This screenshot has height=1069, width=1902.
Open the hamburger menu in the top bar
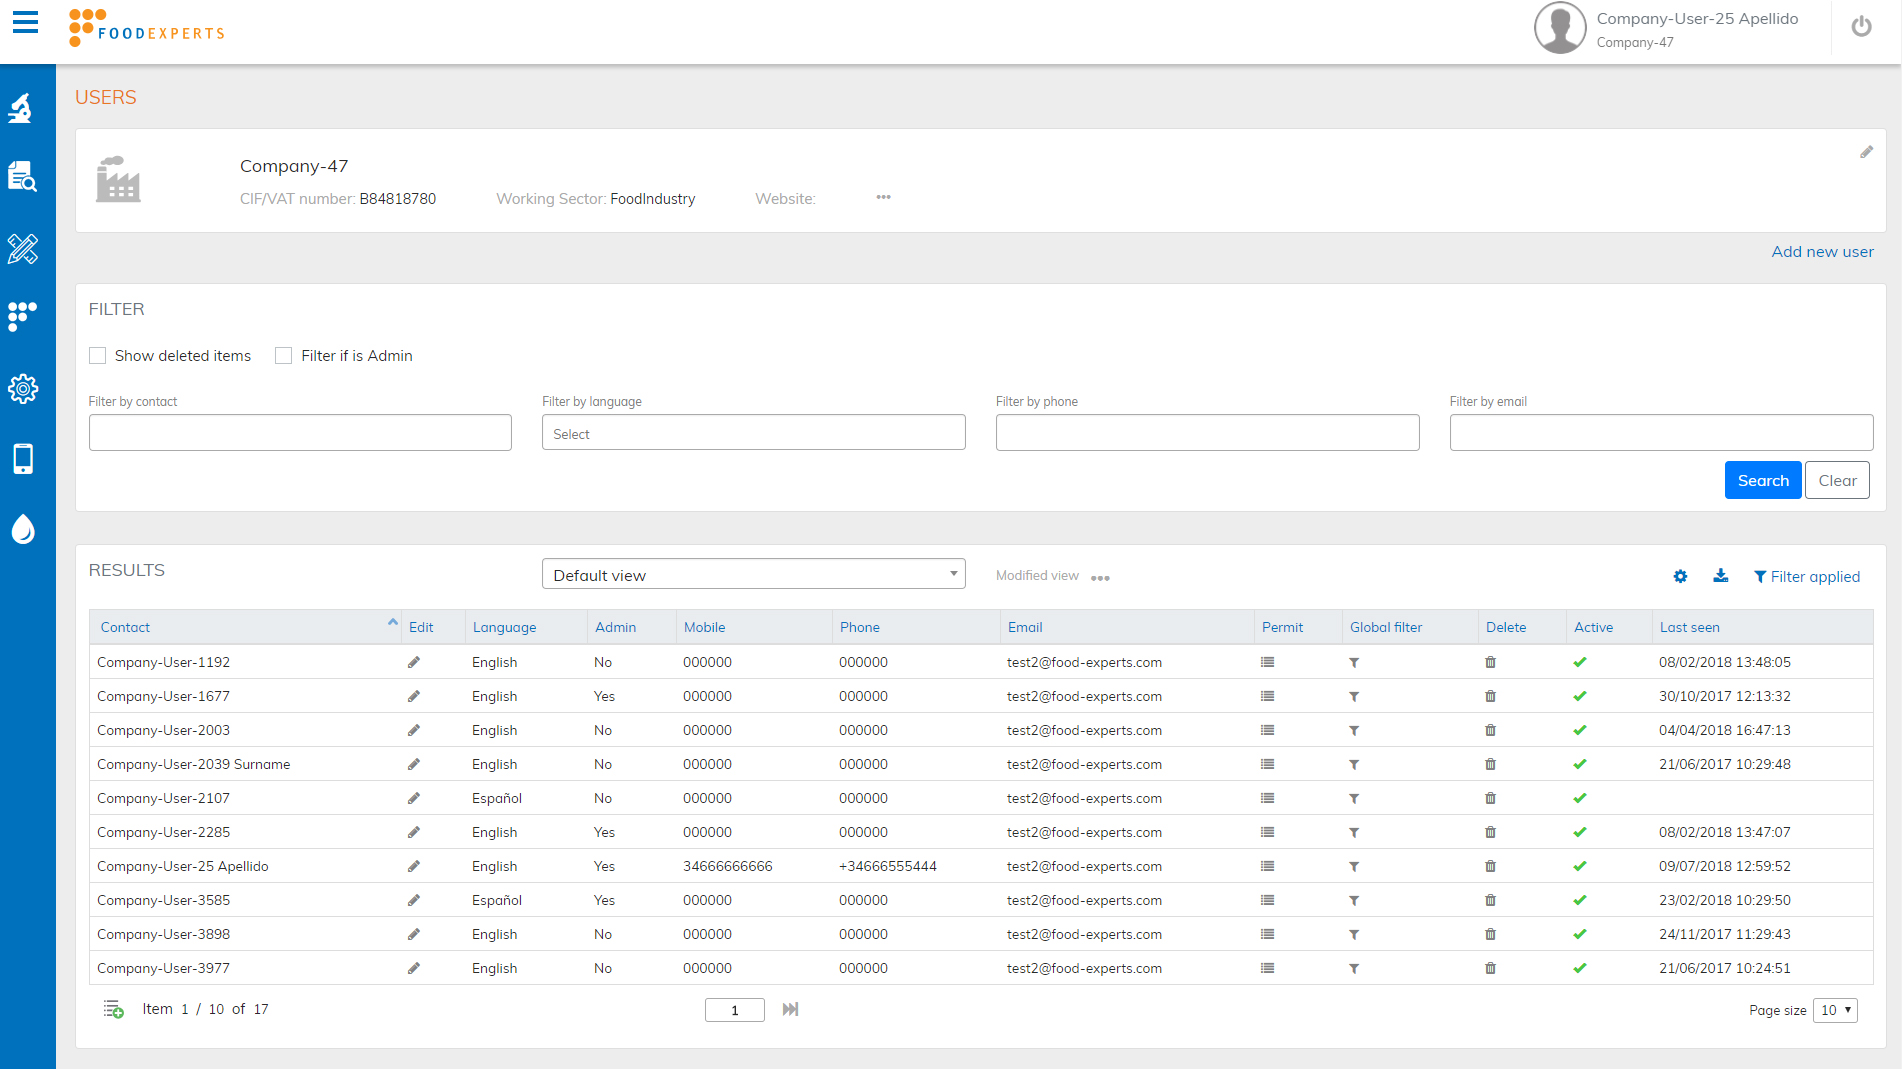tap(25, 23)
